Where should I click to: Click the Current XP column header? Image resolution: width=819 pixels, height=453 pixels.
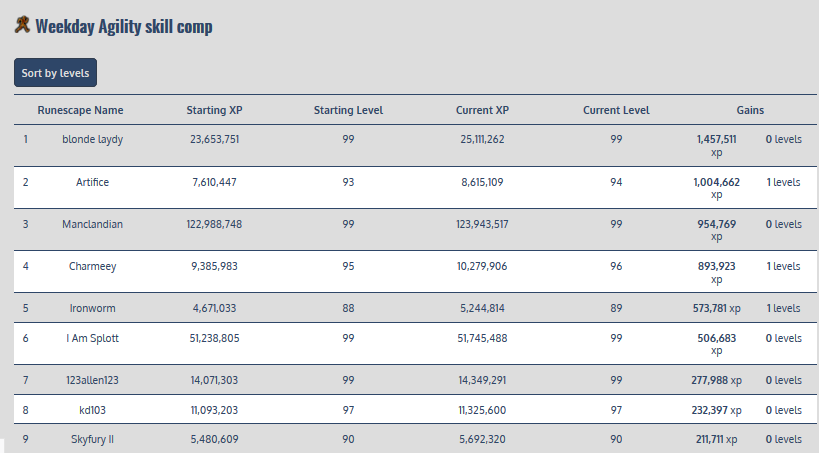(482, 110)
